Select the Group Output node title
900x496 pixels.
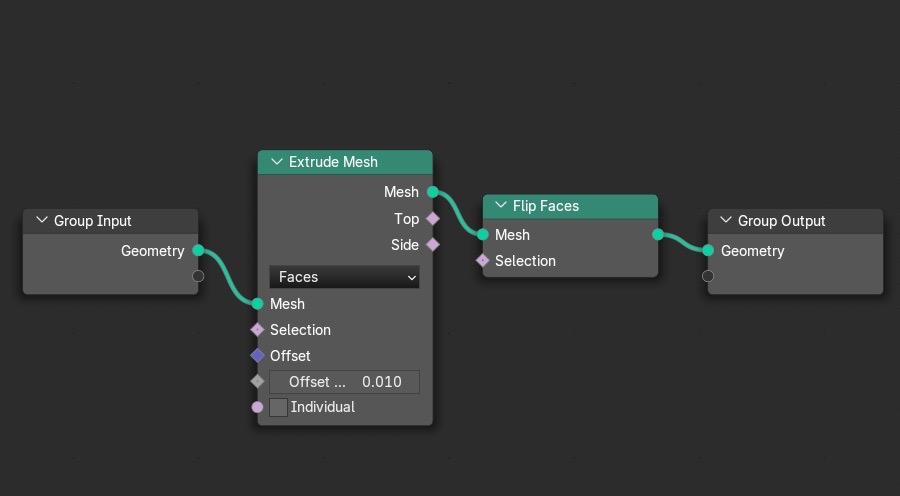click(x=781, y=220)
